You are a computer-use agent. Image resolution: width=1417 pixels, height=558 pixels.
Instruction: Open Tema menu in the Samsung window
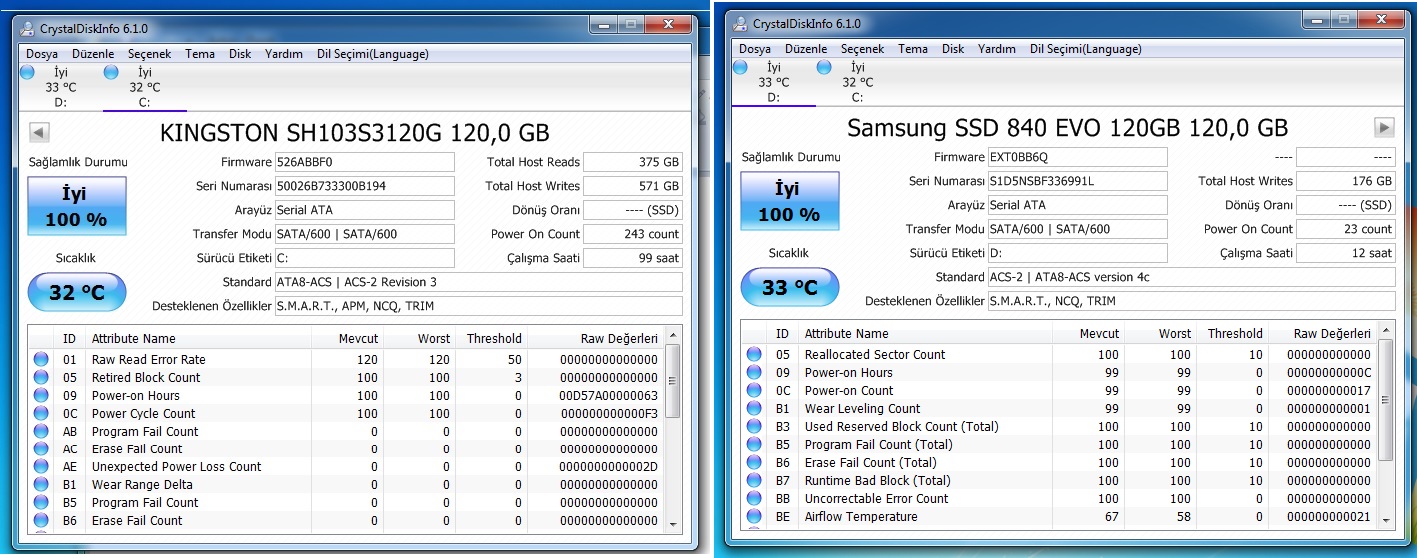point(912,49)
